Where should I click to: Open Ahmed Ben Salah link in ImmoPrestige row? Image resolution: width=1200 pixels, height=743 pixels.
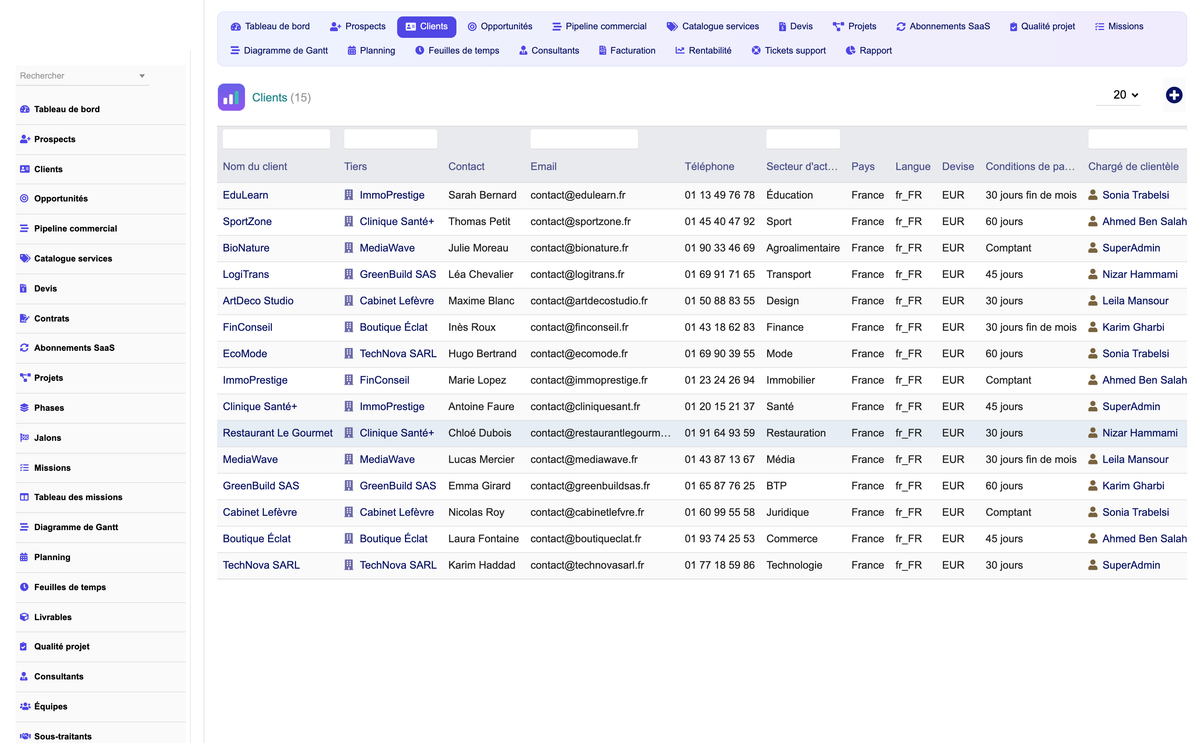(x=1145, y=380)
